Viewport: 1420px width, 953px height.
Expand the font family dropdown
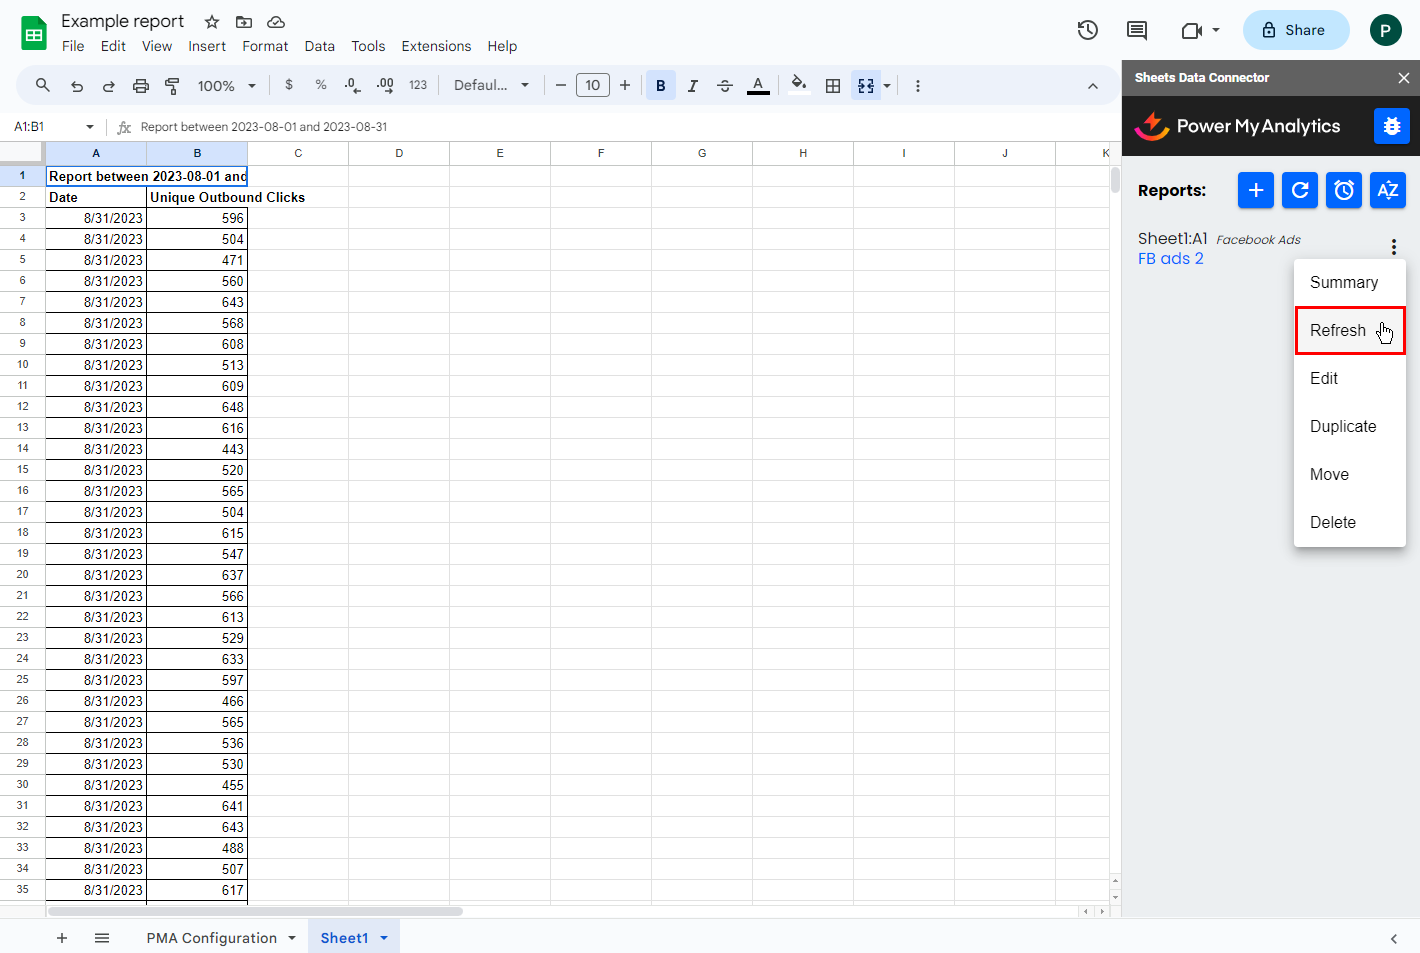pos(491,86)
